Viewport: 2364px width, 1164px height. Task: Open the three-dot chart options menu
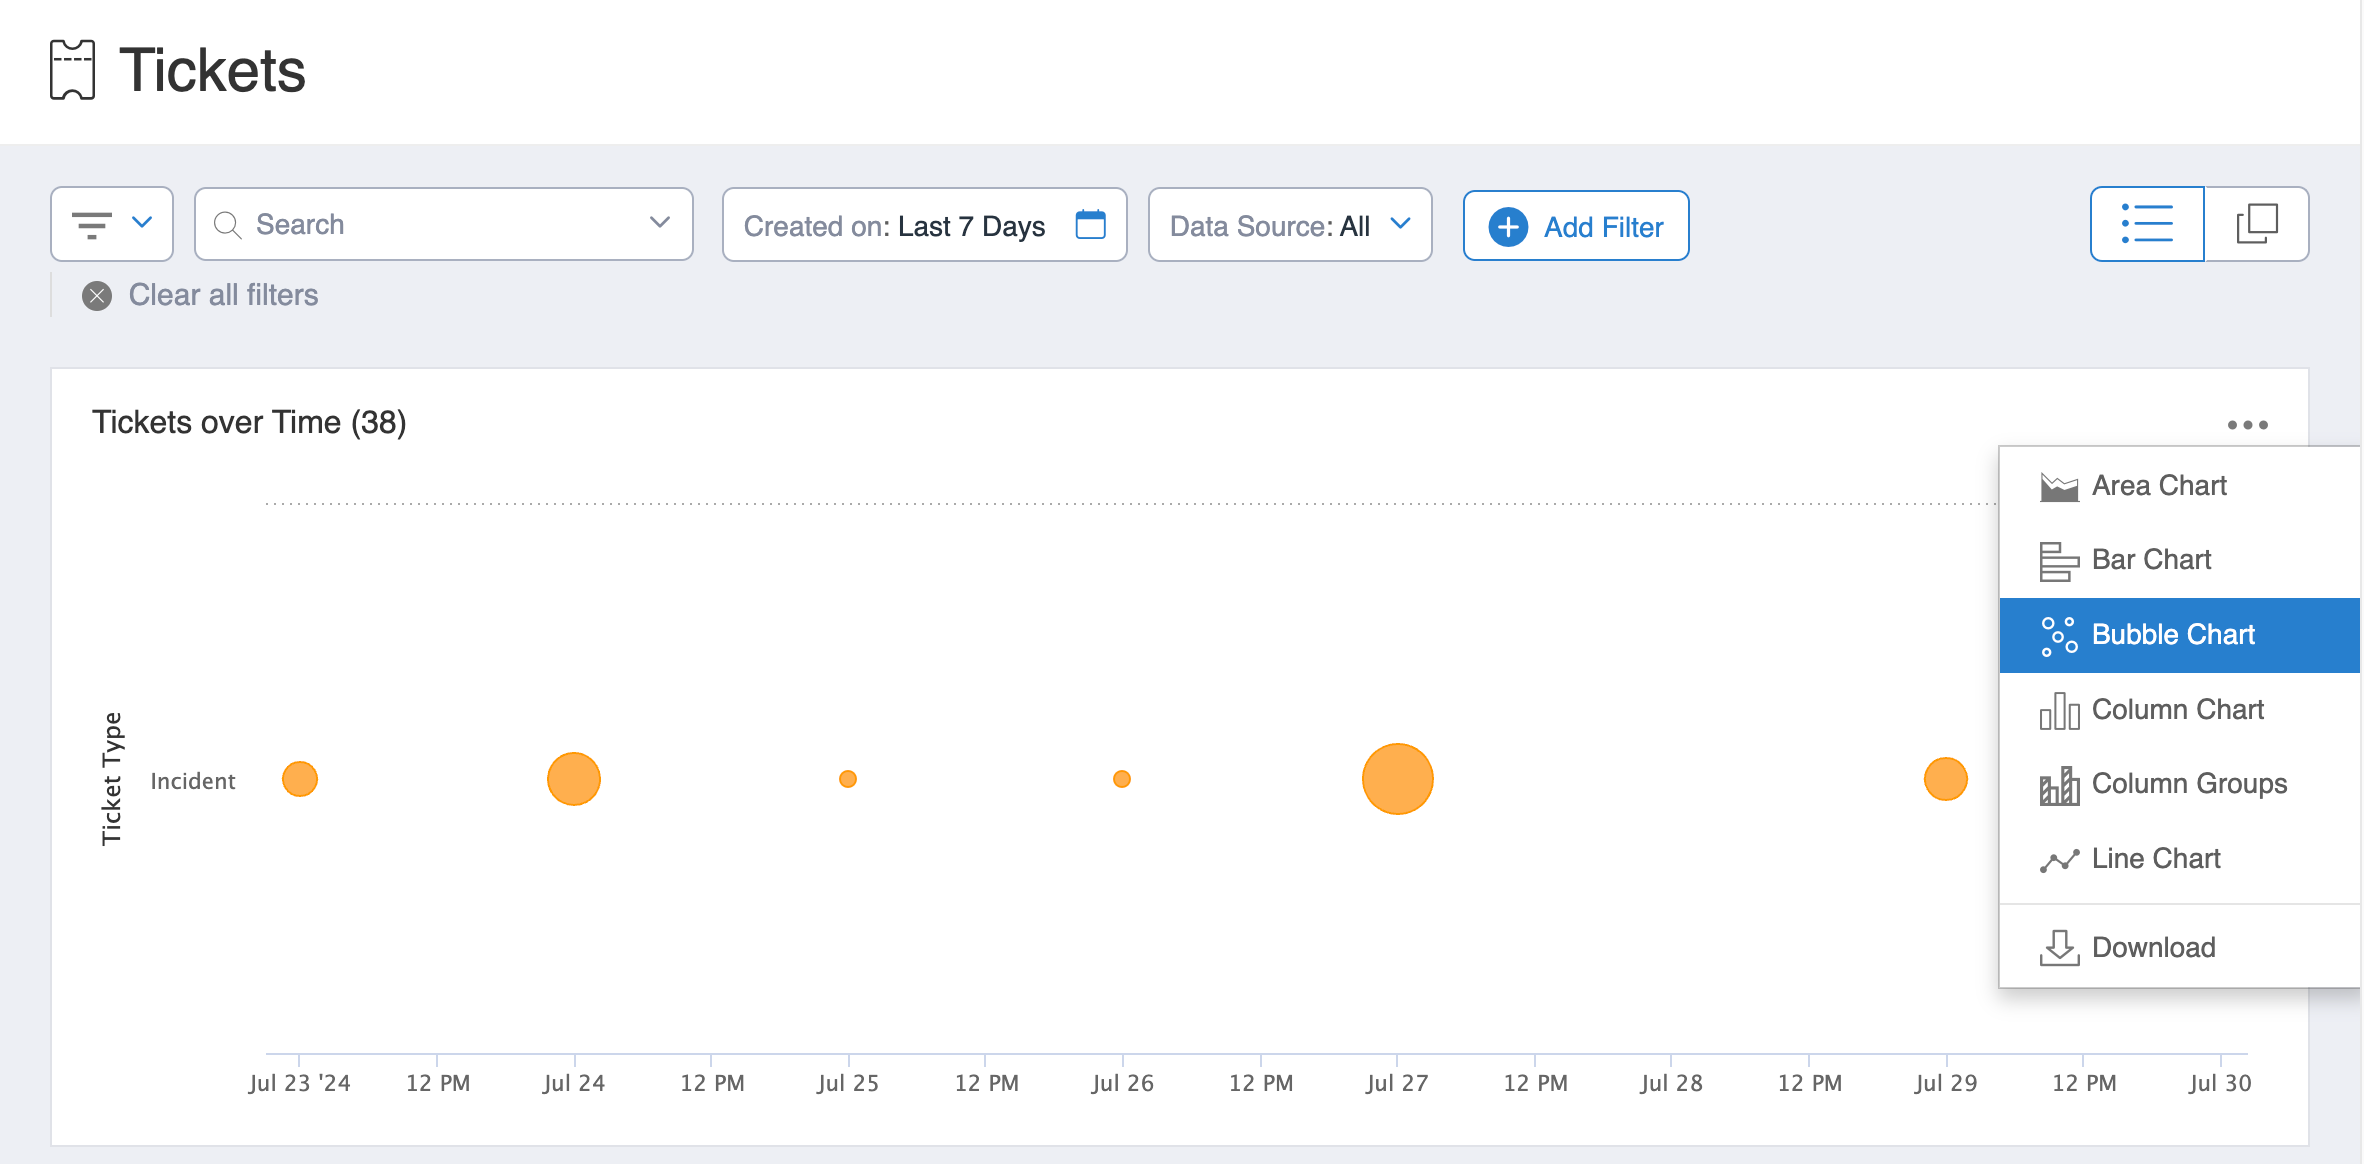coord(2247,425)
